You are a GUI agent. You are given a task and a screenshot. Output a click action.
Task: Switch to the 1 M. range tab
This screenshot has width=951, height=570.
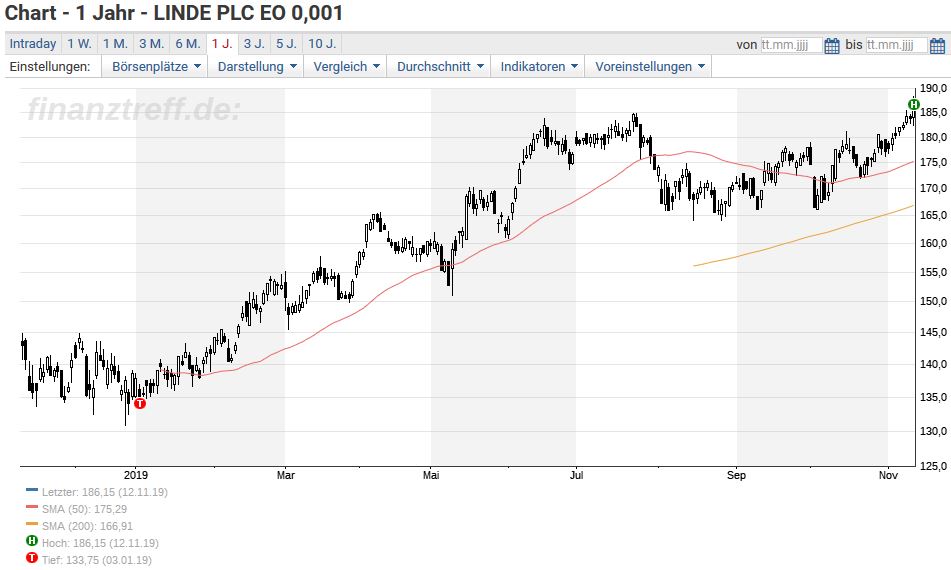[115, 44]
